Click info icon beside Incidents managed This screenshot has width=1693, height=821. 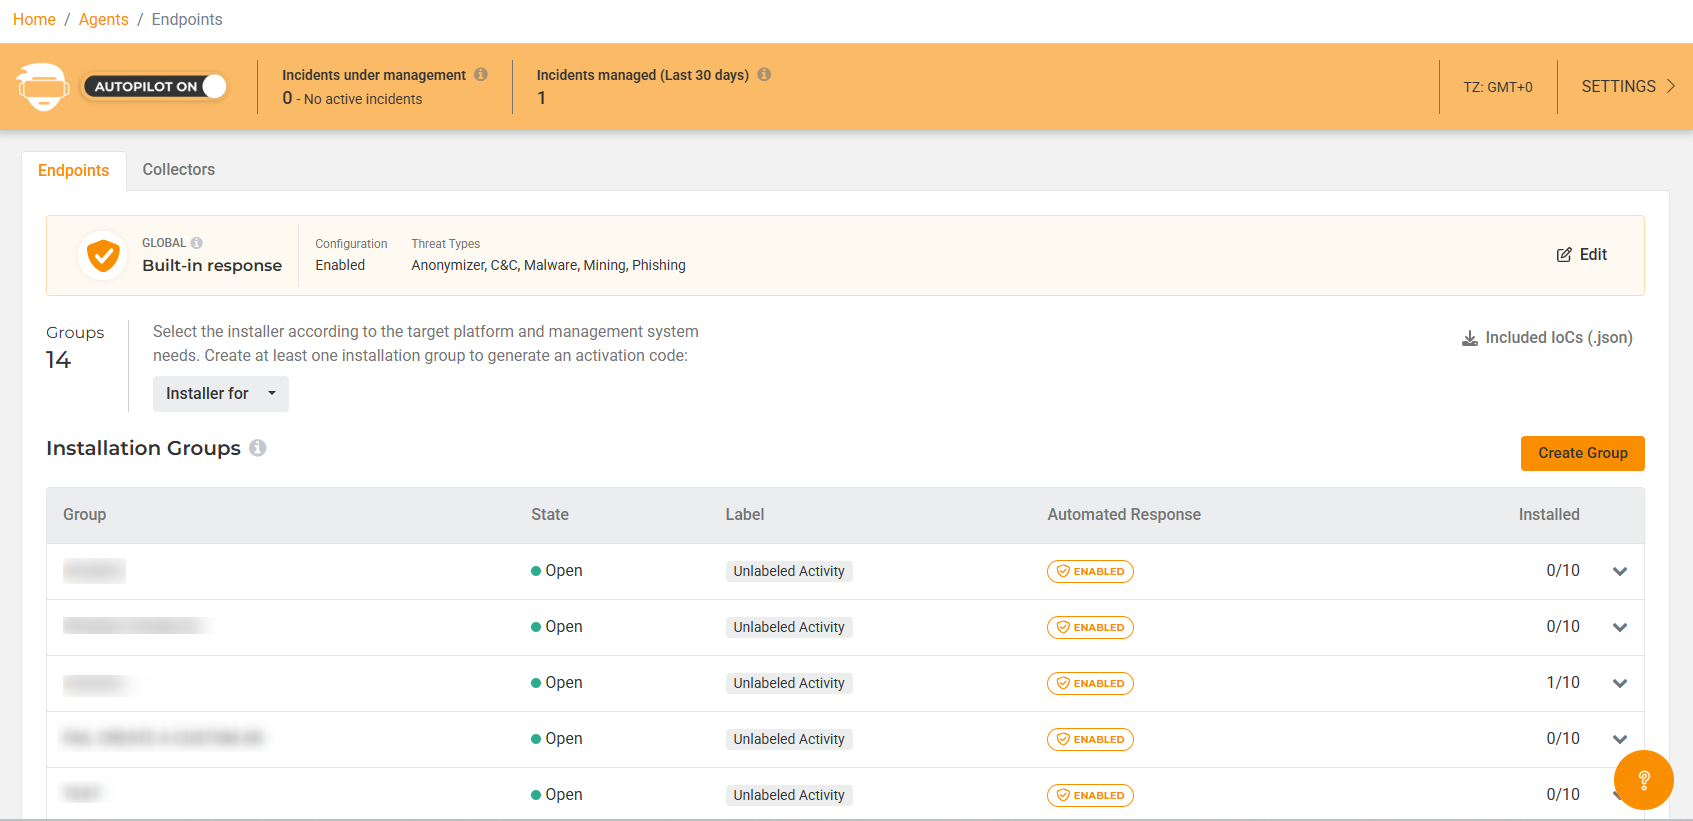click(764, 75)
